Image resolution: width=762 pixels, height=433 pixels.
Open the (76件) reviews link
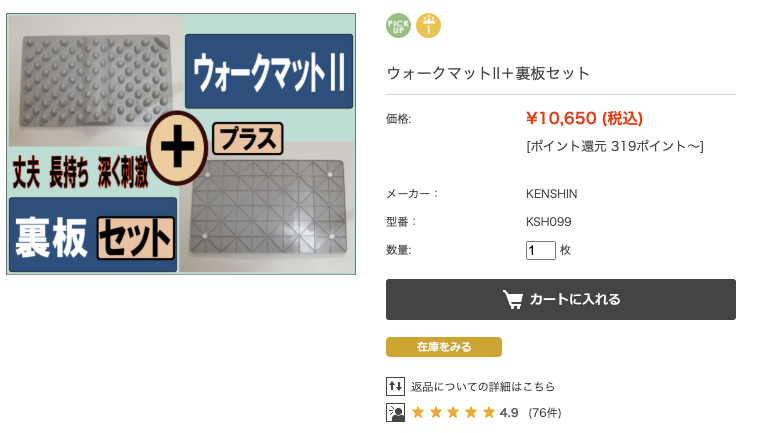545,412
